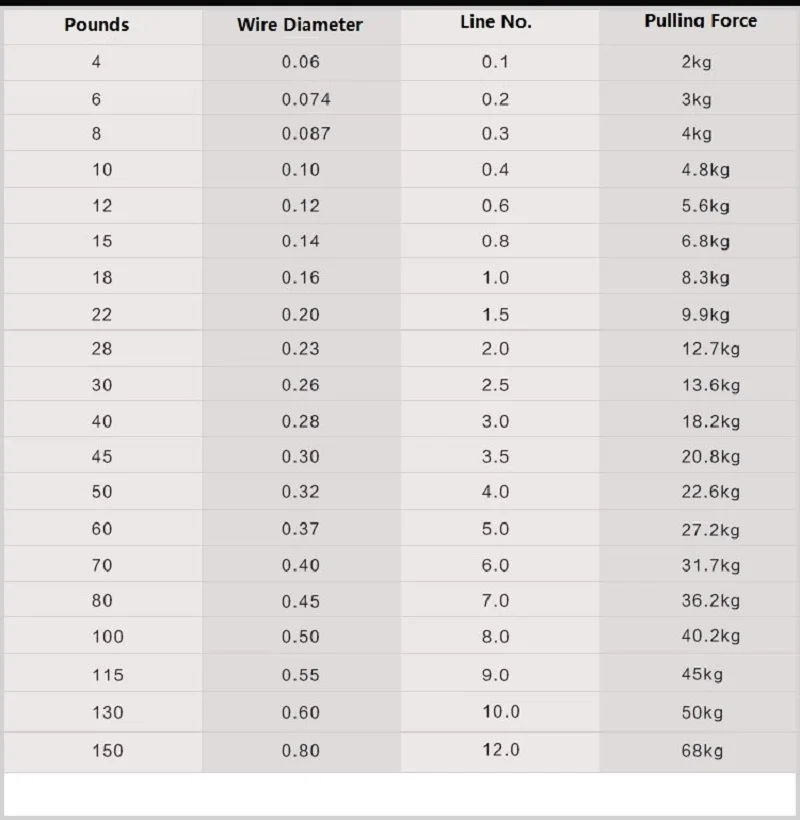Click the 0.37 wire diameter cell

pos(300,529)
